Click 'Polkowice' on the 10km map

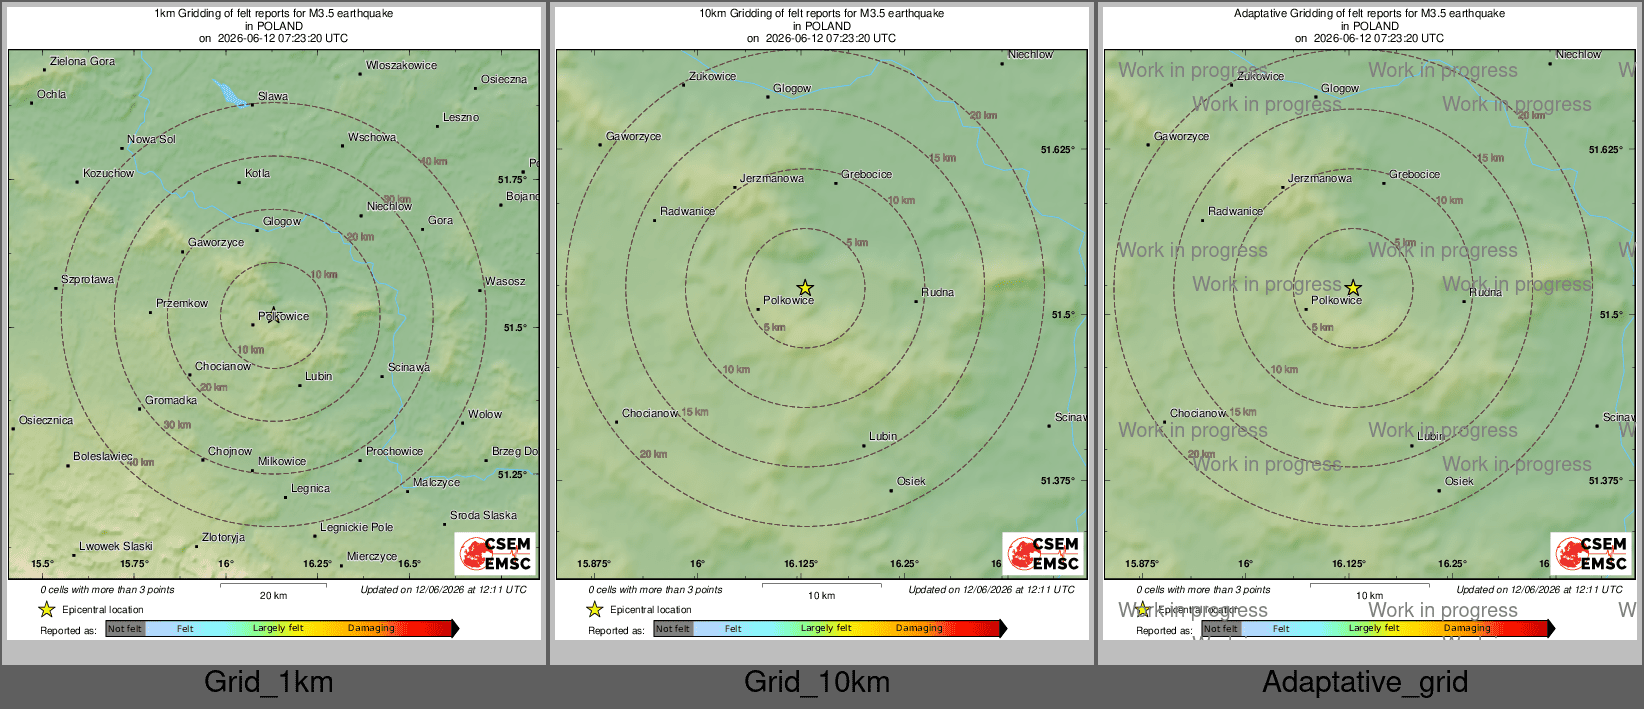click(x=788, y=301)
